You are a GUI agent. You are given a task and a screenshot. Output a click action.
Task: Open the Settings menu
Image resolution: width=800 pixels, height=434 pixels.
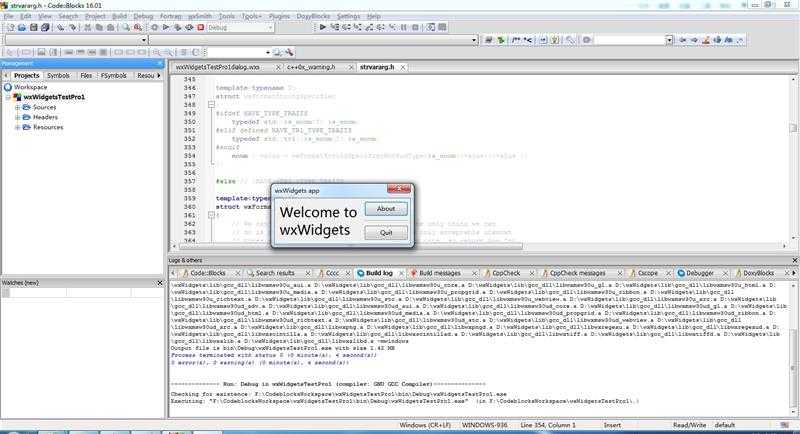point(348,16)
